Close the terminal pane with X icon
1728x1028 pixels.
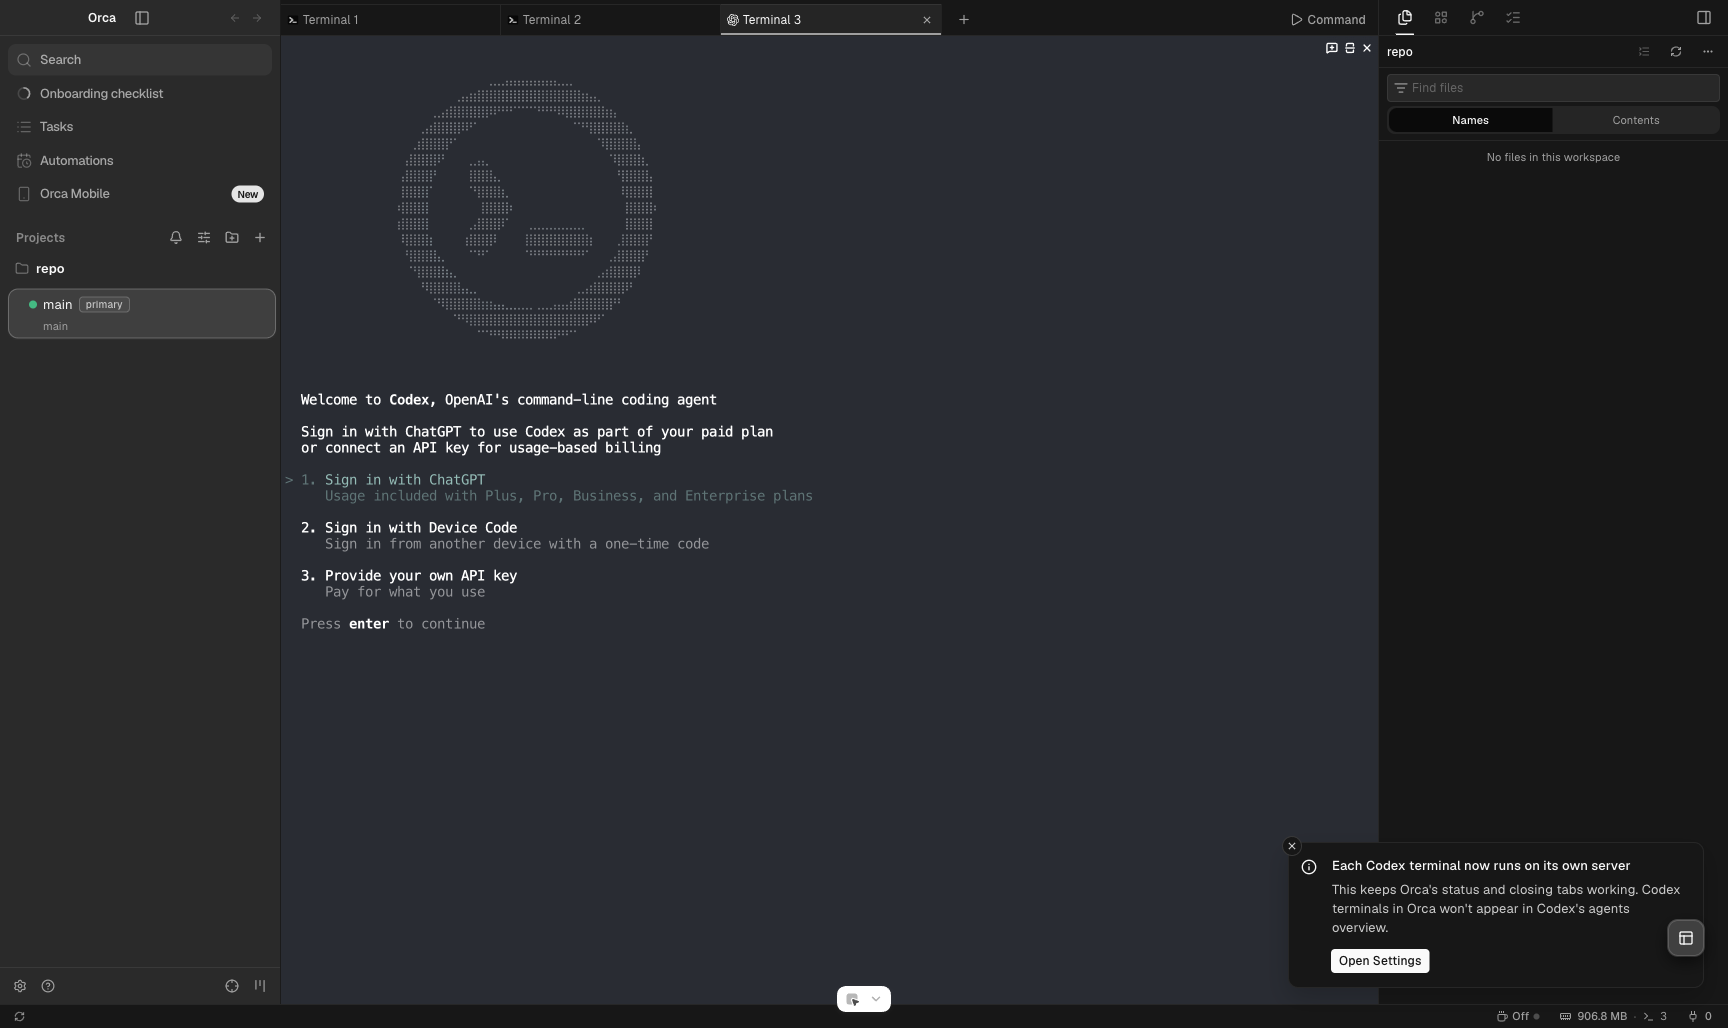[x=1367, y=48]
